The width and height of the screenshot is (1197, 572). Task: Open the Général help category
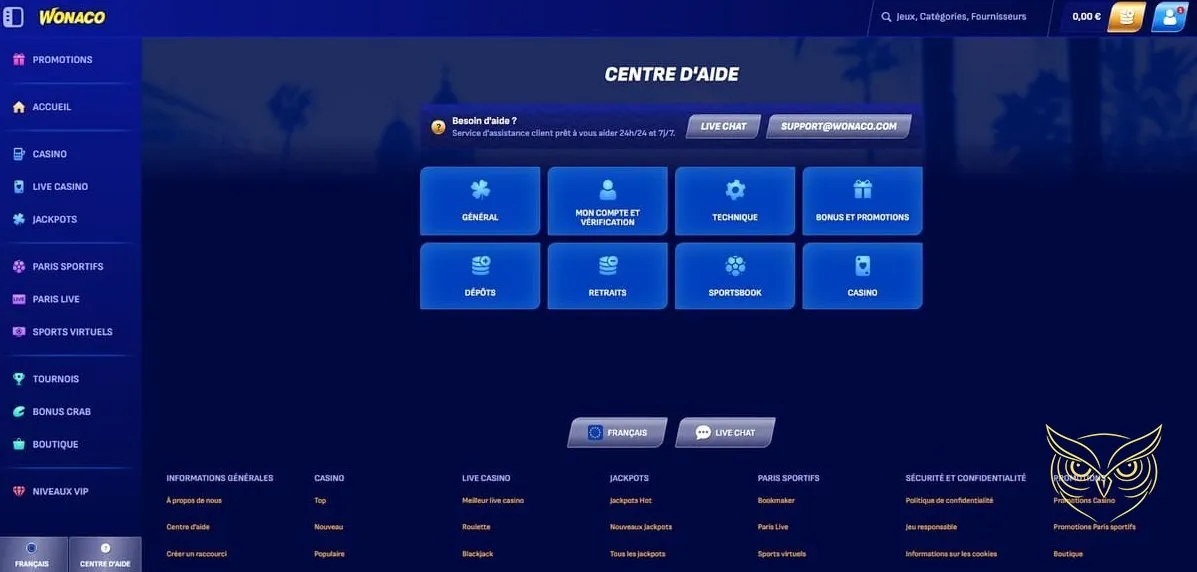point(480,201)
